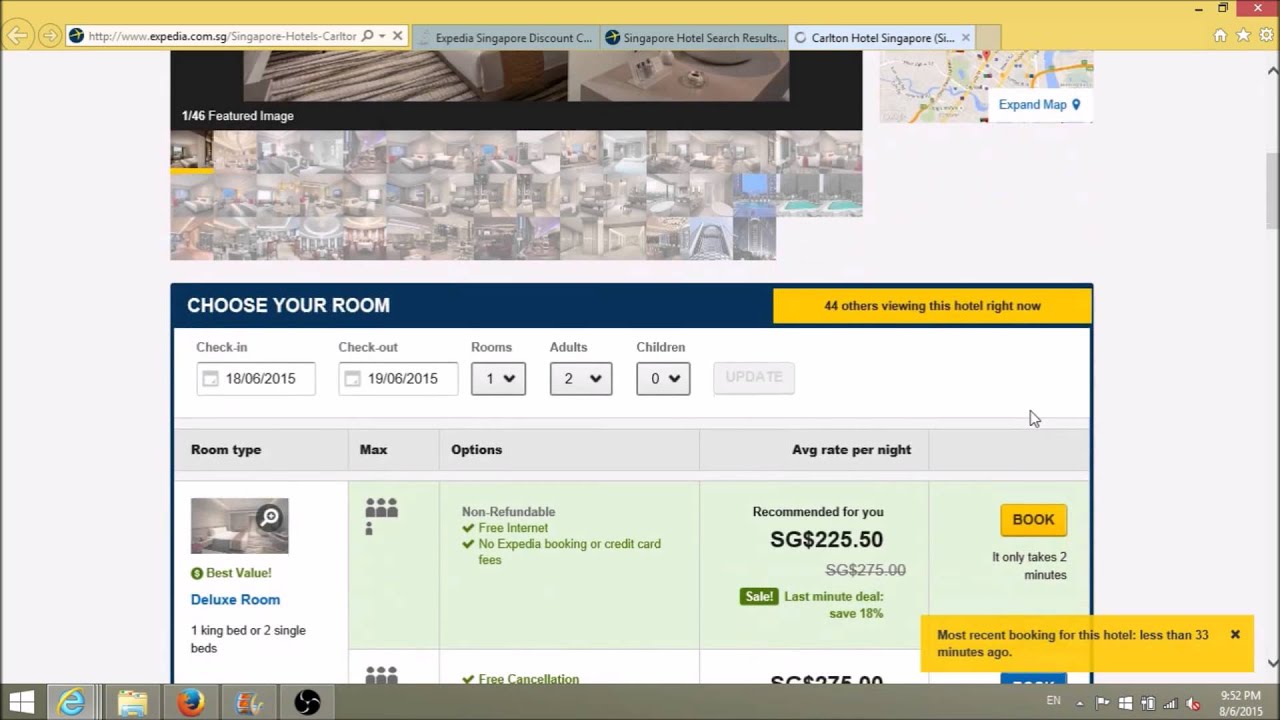Screen dimensions: 1280x720
Task: Open the Deluxe Room link
Action: [235, 600]
